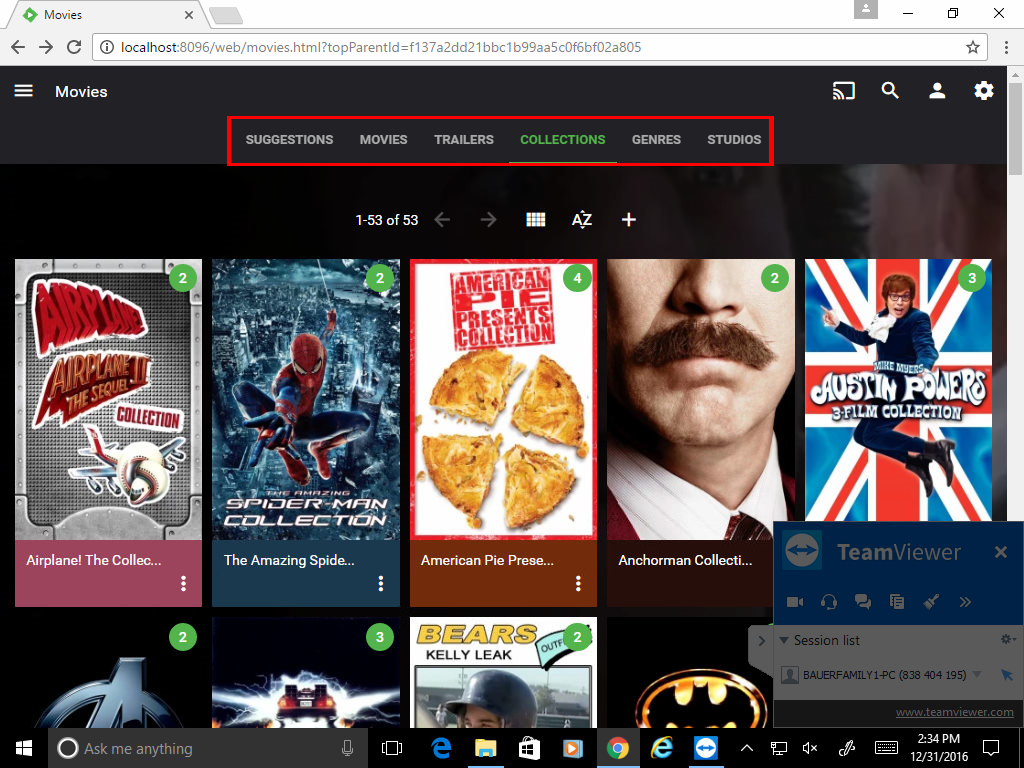Show hidden system tray icons
The height and width of the screenshot is (768, 1024).
coord(747,748)
